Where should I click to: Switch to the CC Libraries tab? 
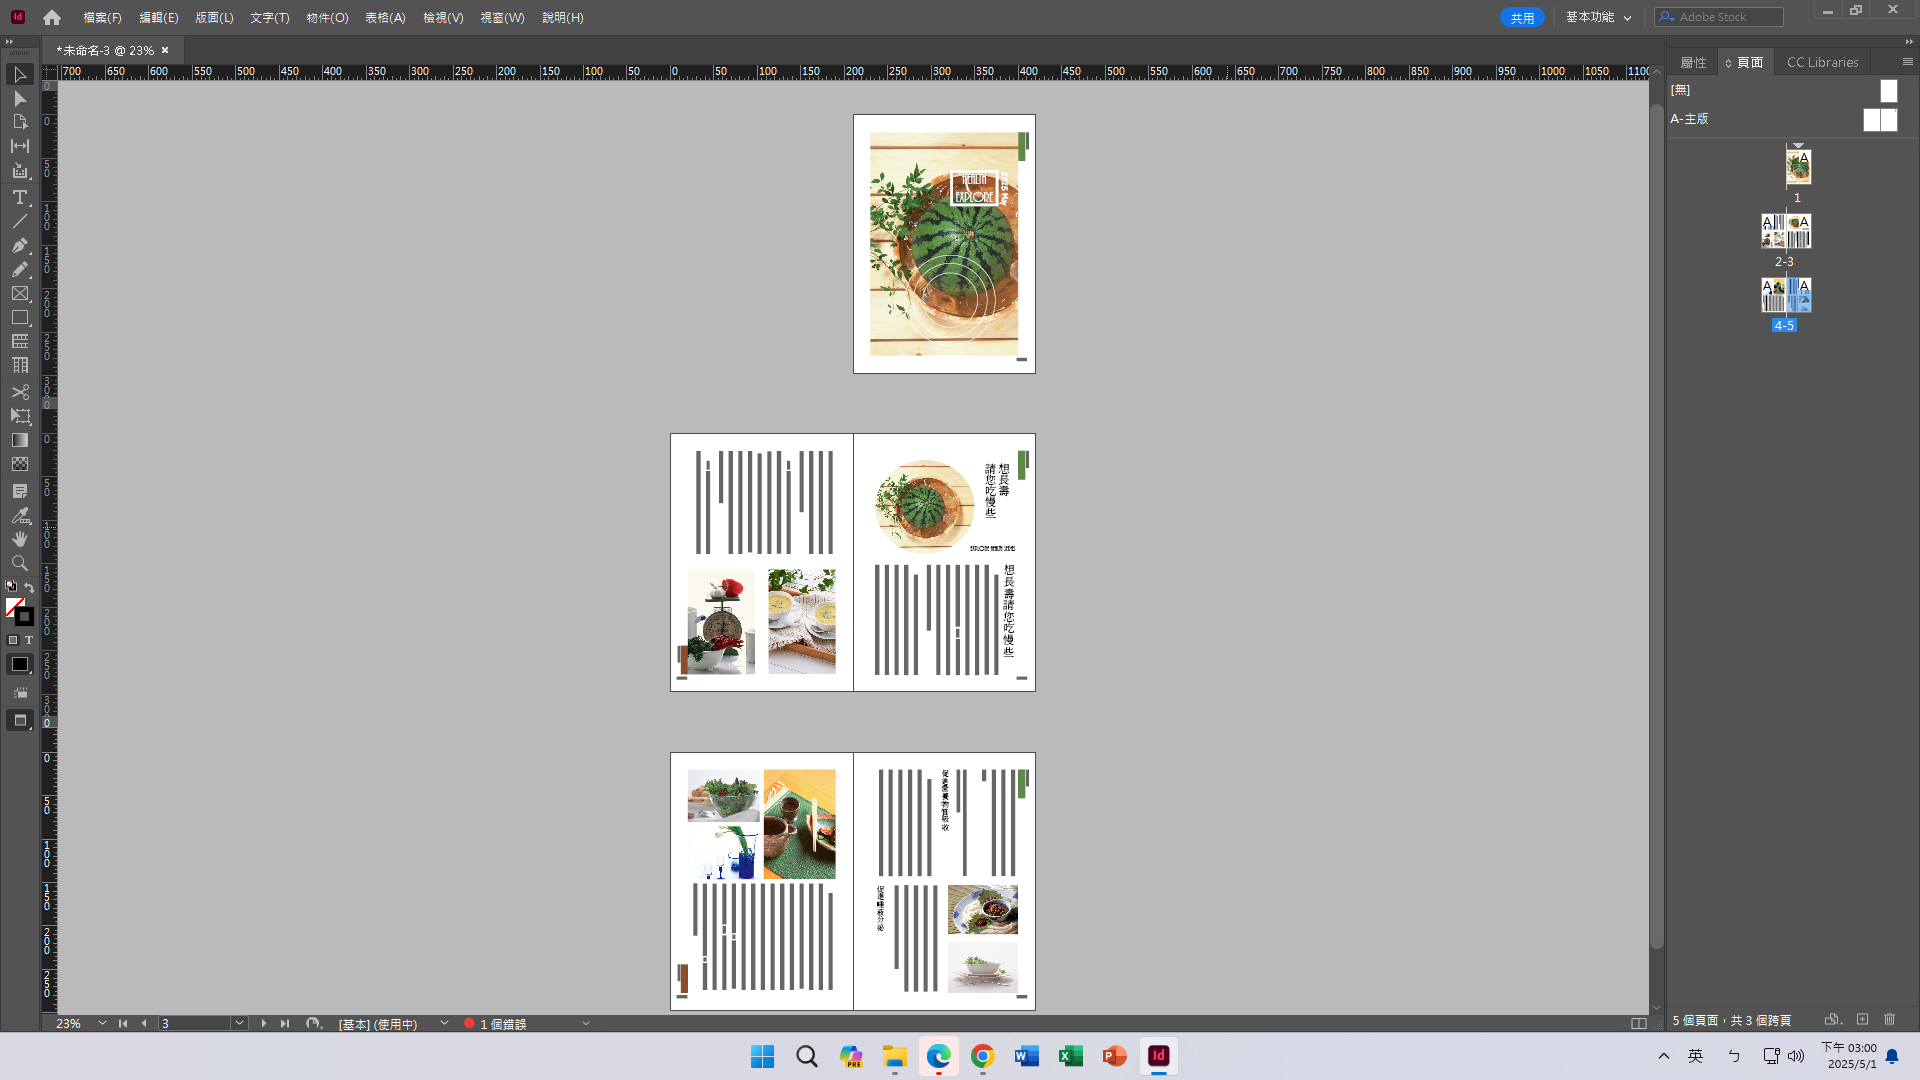(1822, 62)
